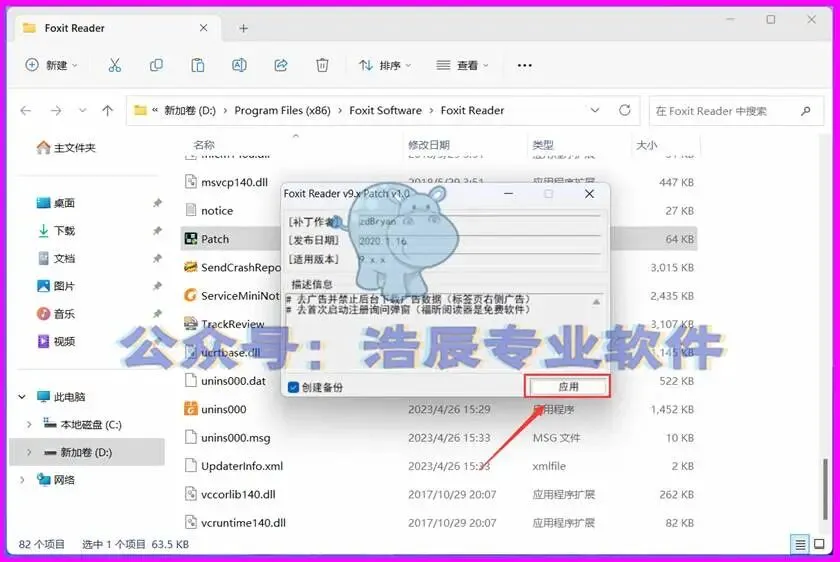Toggle the 创建备份 checkbox in patch dialog

(293, 387)
